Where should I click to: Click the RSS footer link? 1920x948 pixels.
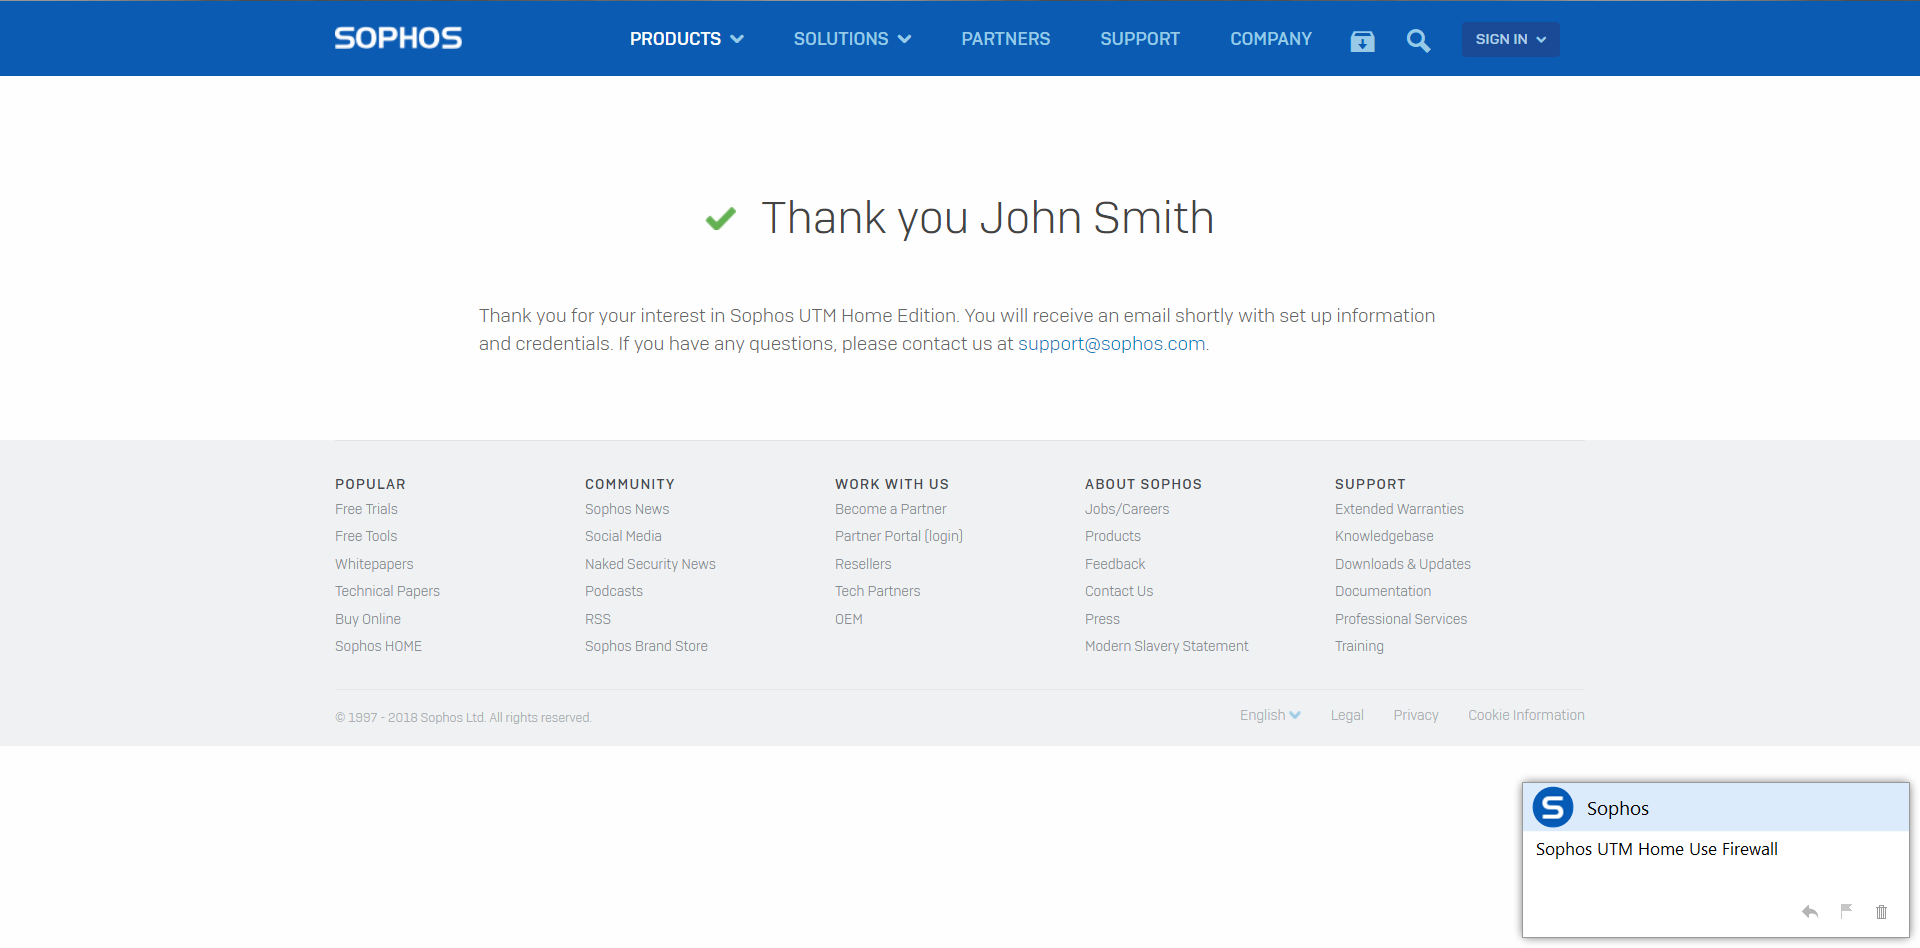coord(598,619)
